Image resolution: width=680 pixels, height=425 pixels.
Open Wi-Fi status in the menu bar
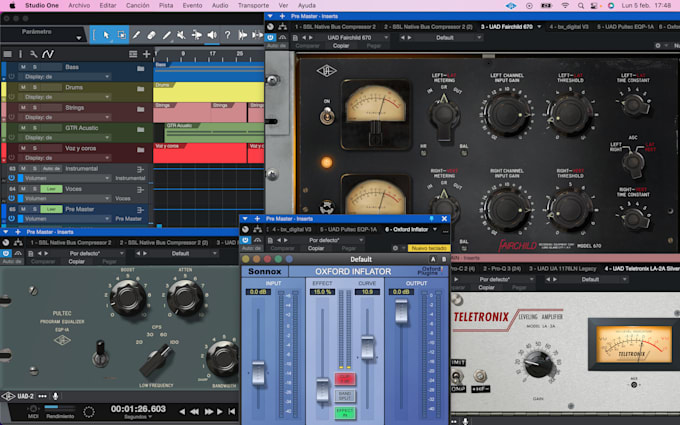tap(565, 6)
